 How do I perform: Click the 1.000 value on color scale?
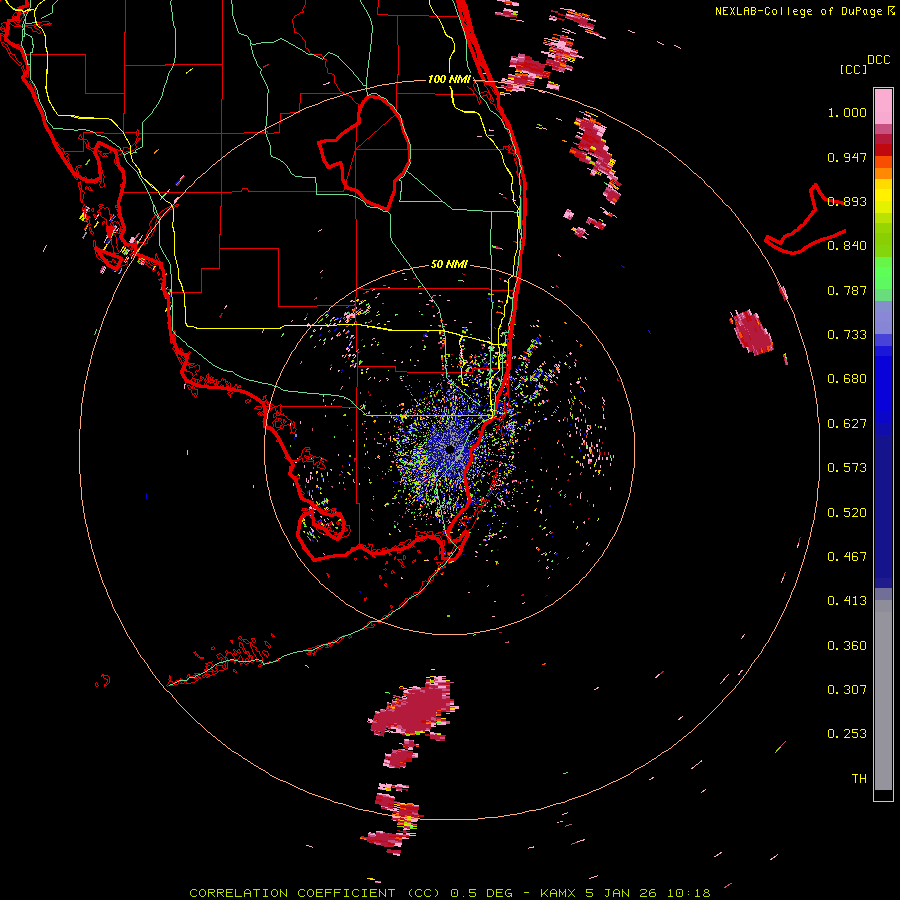tap(847, 112)
